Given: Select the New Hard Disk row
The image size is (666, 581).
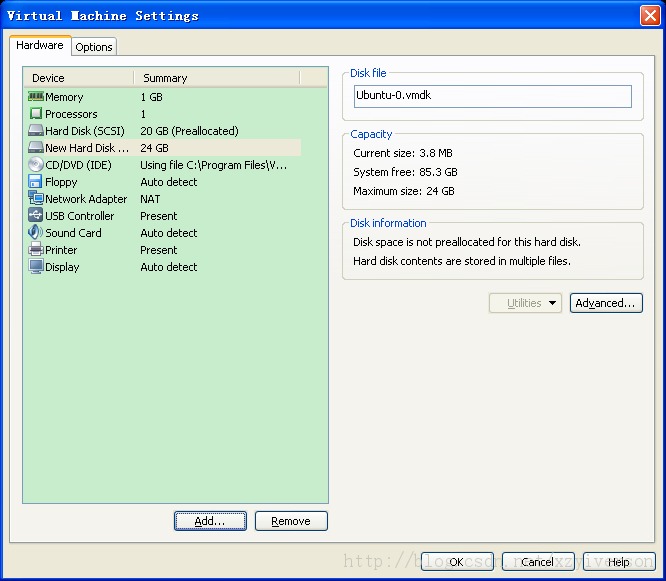Looking at the screenshot, I should (85, 148).
